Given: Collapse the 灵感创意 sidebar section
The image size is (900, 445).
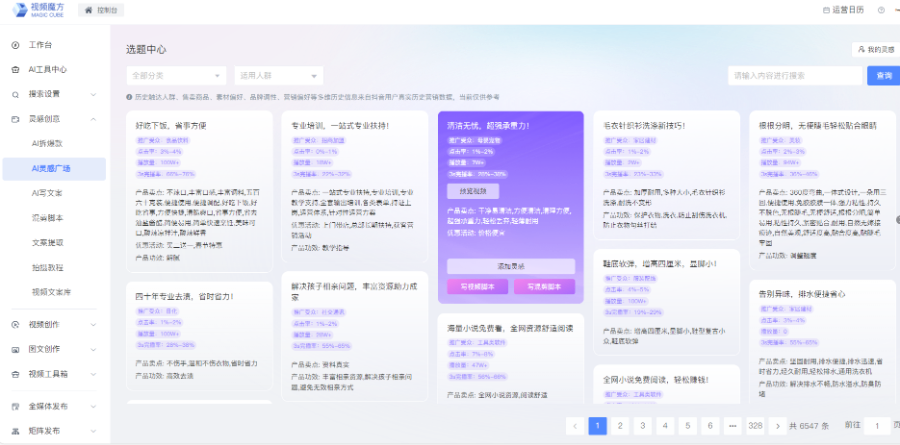Looking at the screenshot, I should 94,119.
